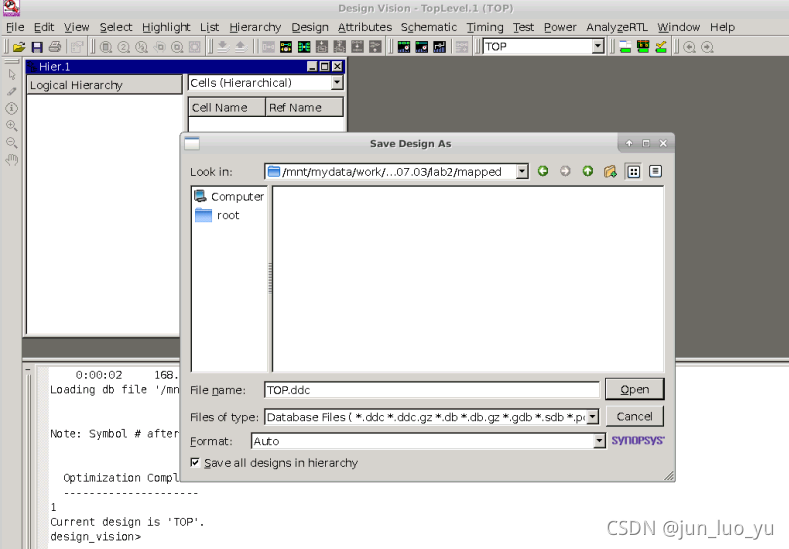This screenshot has height=549, width=789.
Task: Open the File menu
Action: tap(15, 27)
